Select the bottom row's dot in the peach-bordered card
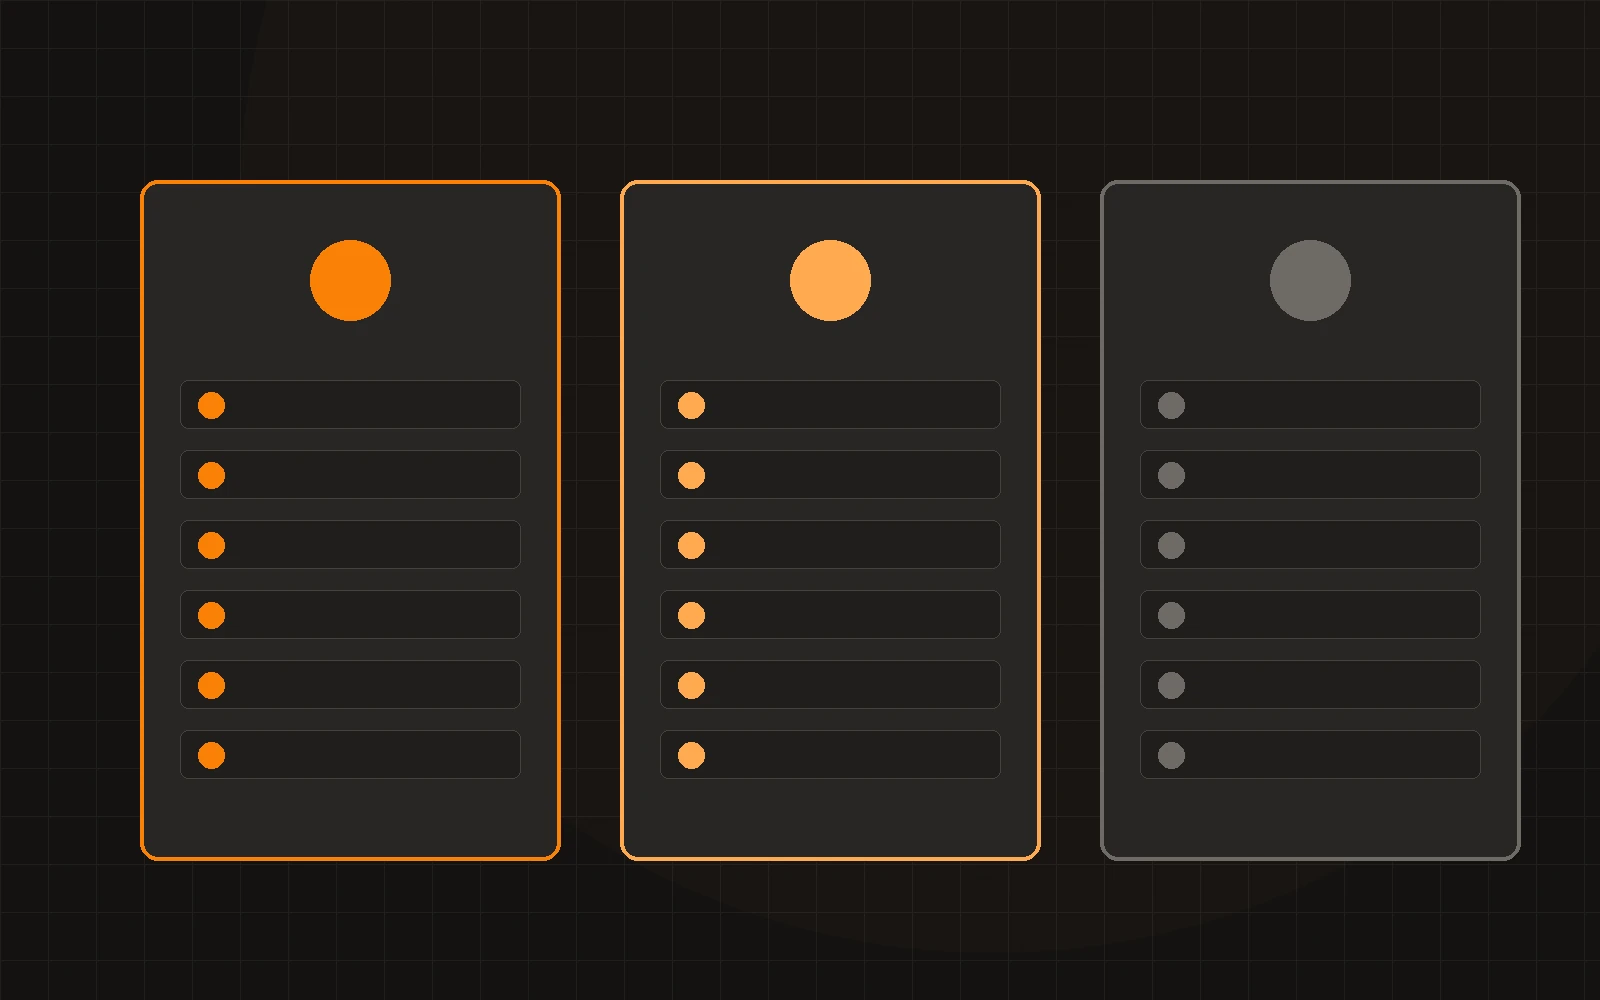1600x1000 pixels. pyautogui.click(x=691, y=755)
